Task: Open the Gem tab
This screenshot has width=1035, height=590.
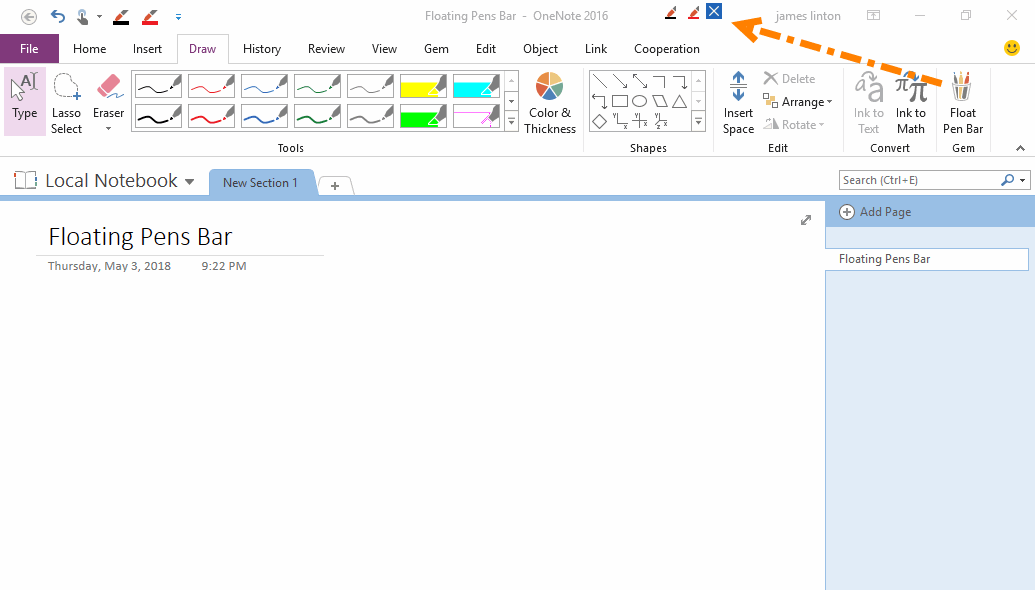Action: coord(436,49)
